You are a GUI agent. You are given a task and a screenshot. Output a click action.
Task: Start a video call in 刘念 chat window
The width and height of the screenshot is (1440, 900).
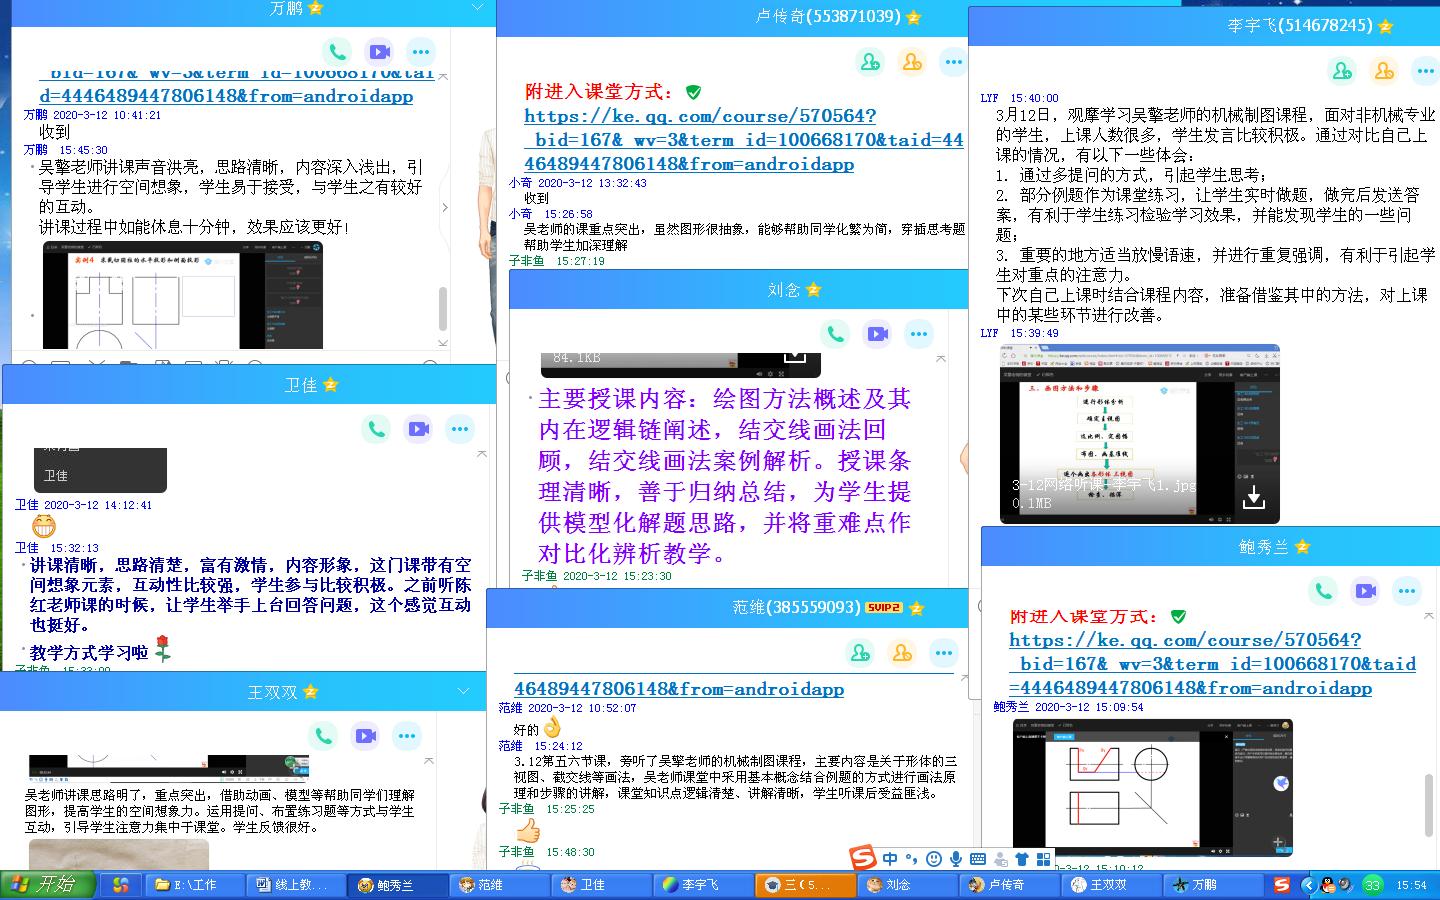click(x=877, y=334)
